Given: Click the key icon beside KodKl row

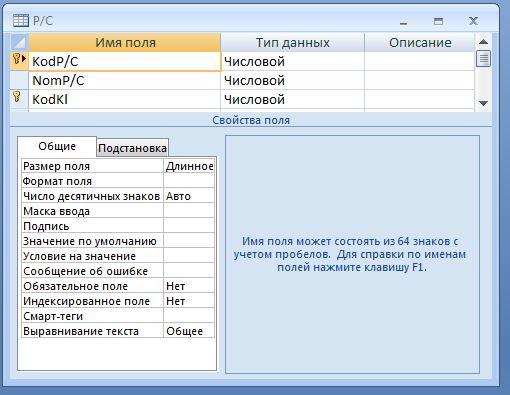Looking at the screenshot, I should click(x=17, y=97).
